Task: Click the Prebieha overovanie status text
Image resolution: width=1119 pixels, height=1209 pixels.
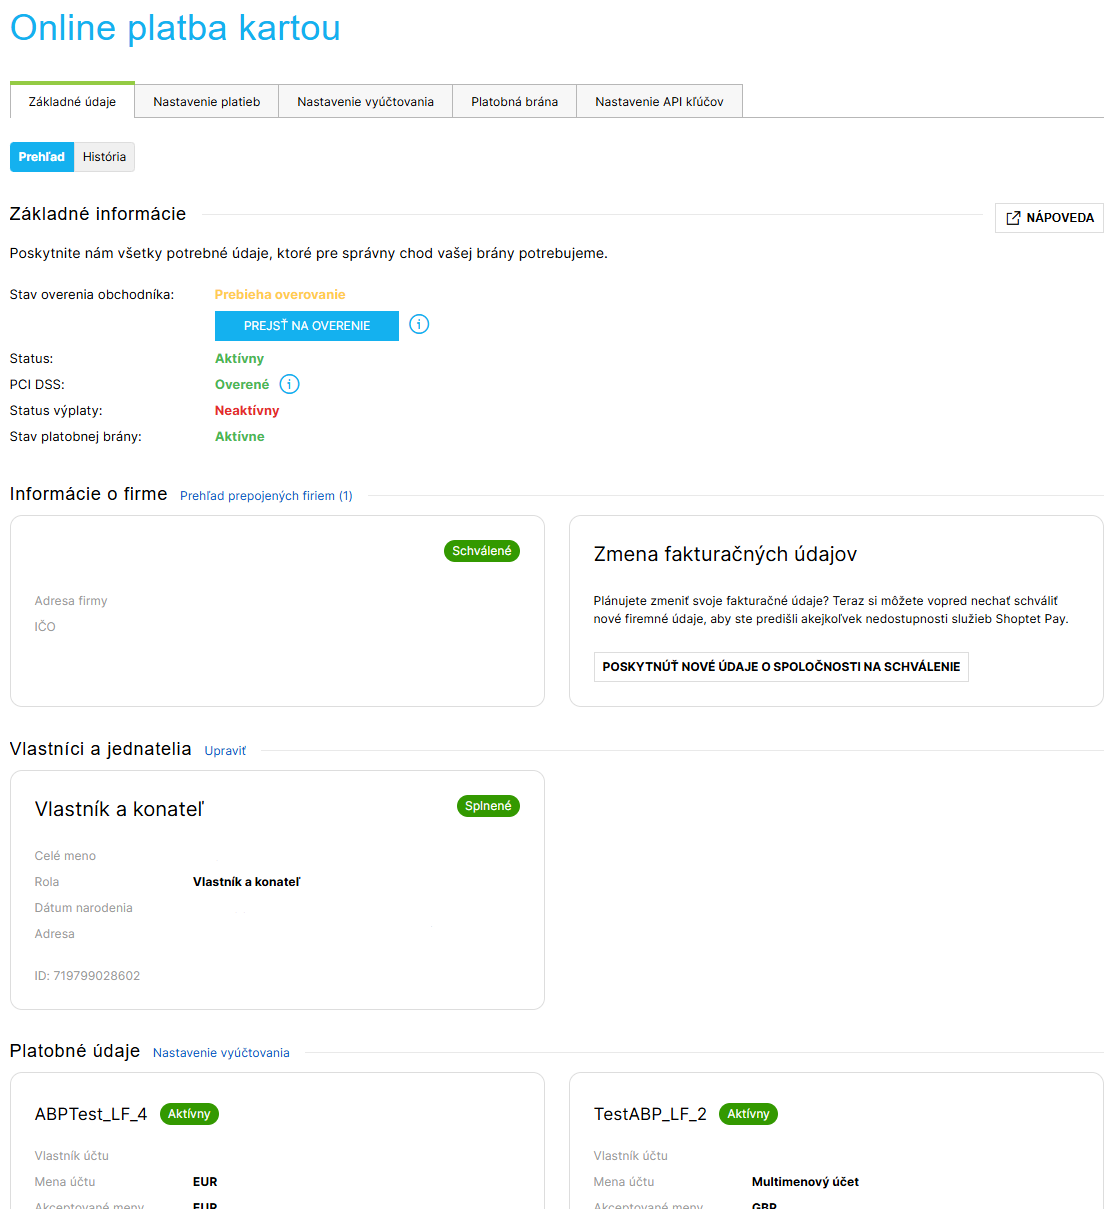Action: (x=280, y=294)
